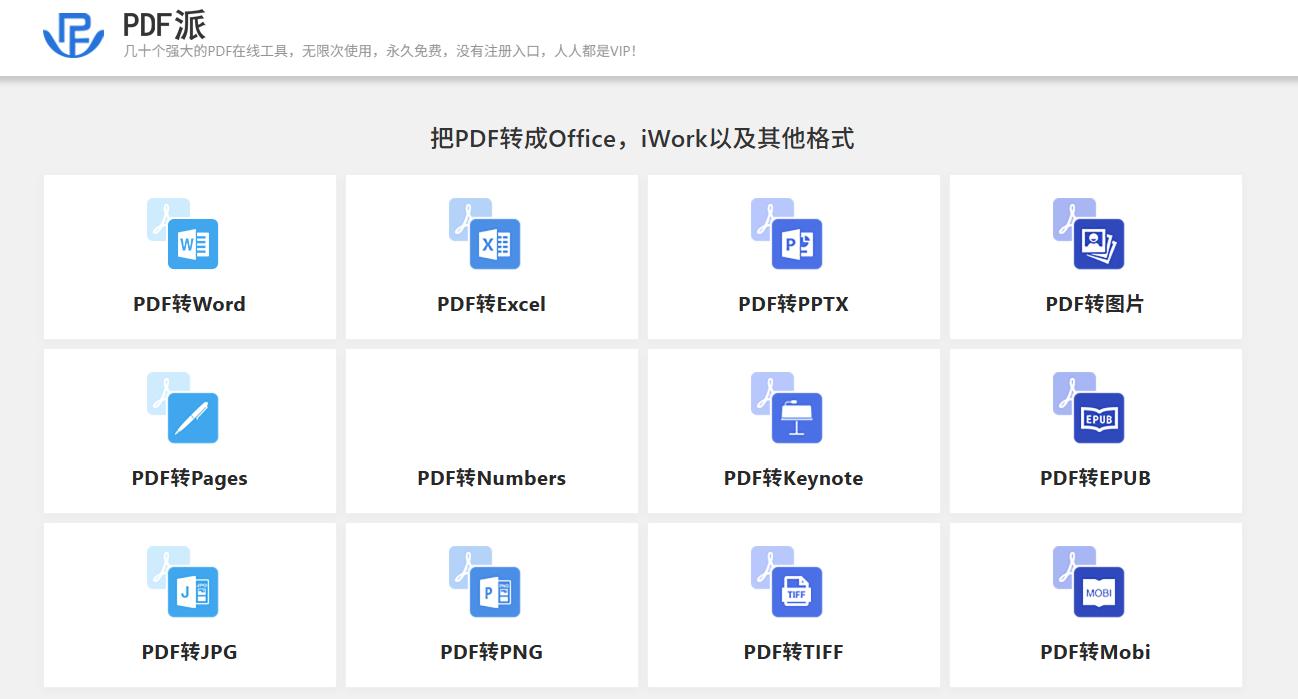Click the PDF转Mobi label text
1298x699 pixels.
pos(1096,652)
